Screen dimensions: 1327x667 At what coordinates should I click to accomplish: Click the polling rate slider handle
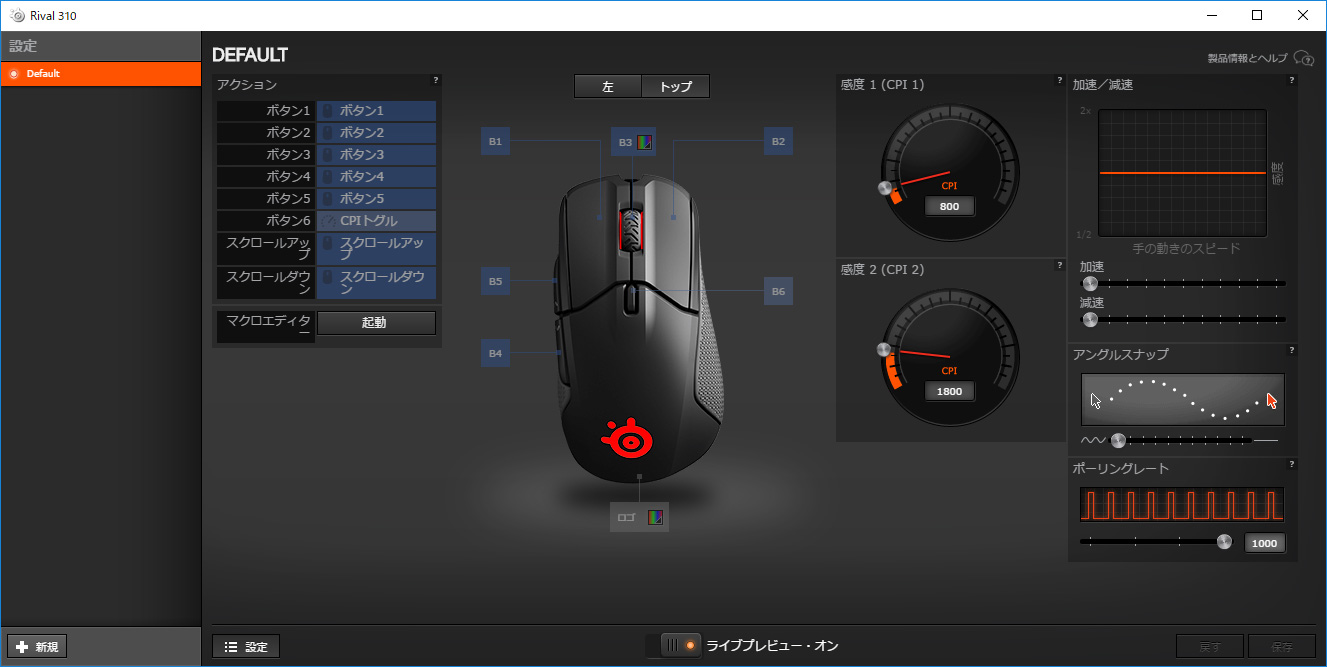[1224, 542]
